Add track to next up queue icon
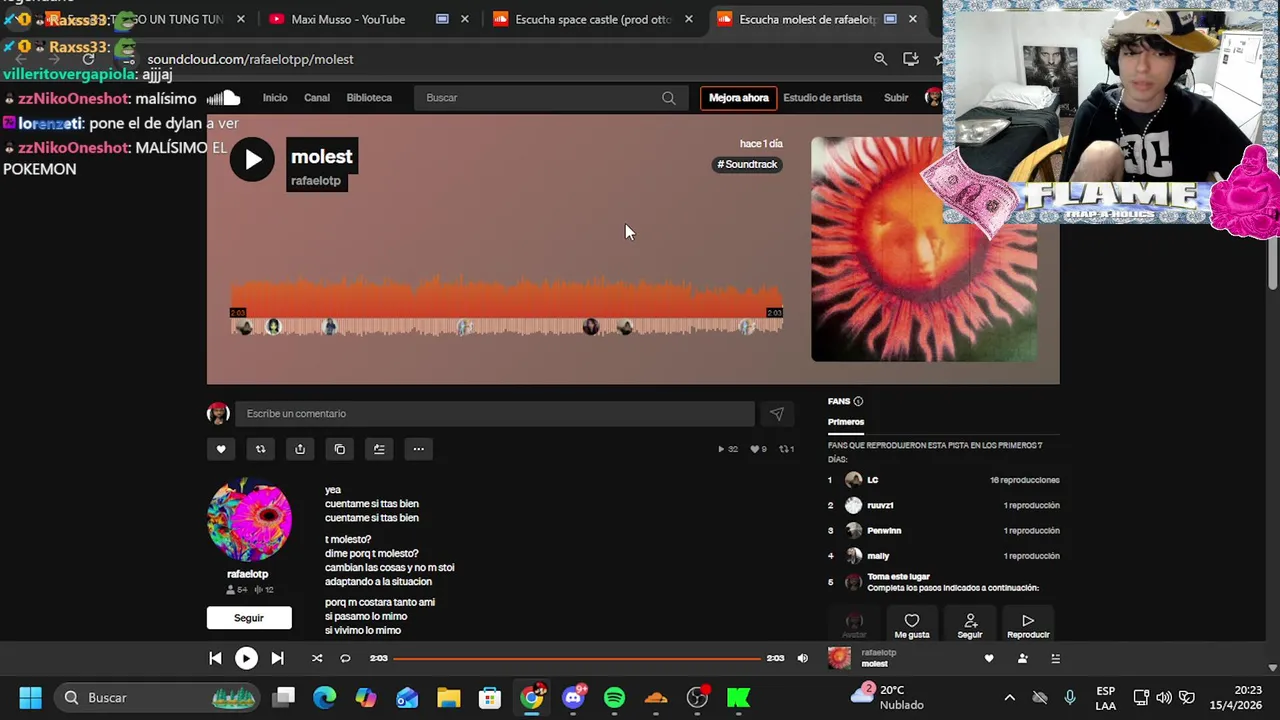1280x720 pixels. click(379, 449)
